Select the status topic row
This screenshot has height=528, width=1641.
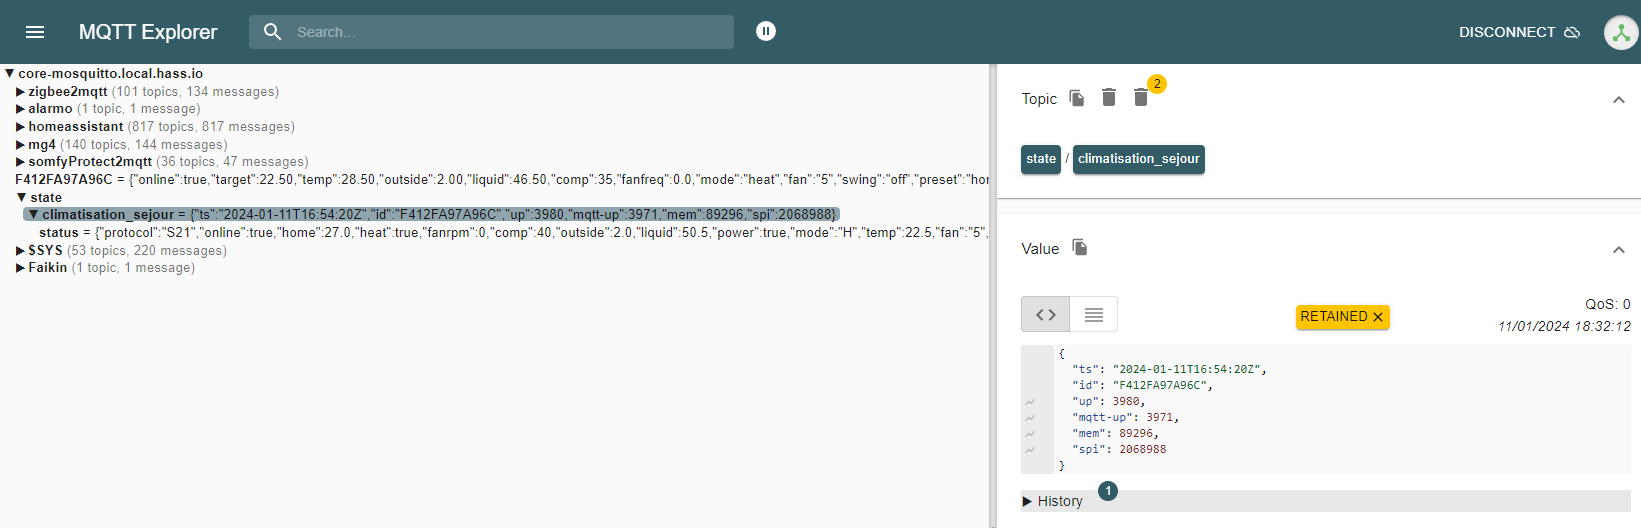514,233
